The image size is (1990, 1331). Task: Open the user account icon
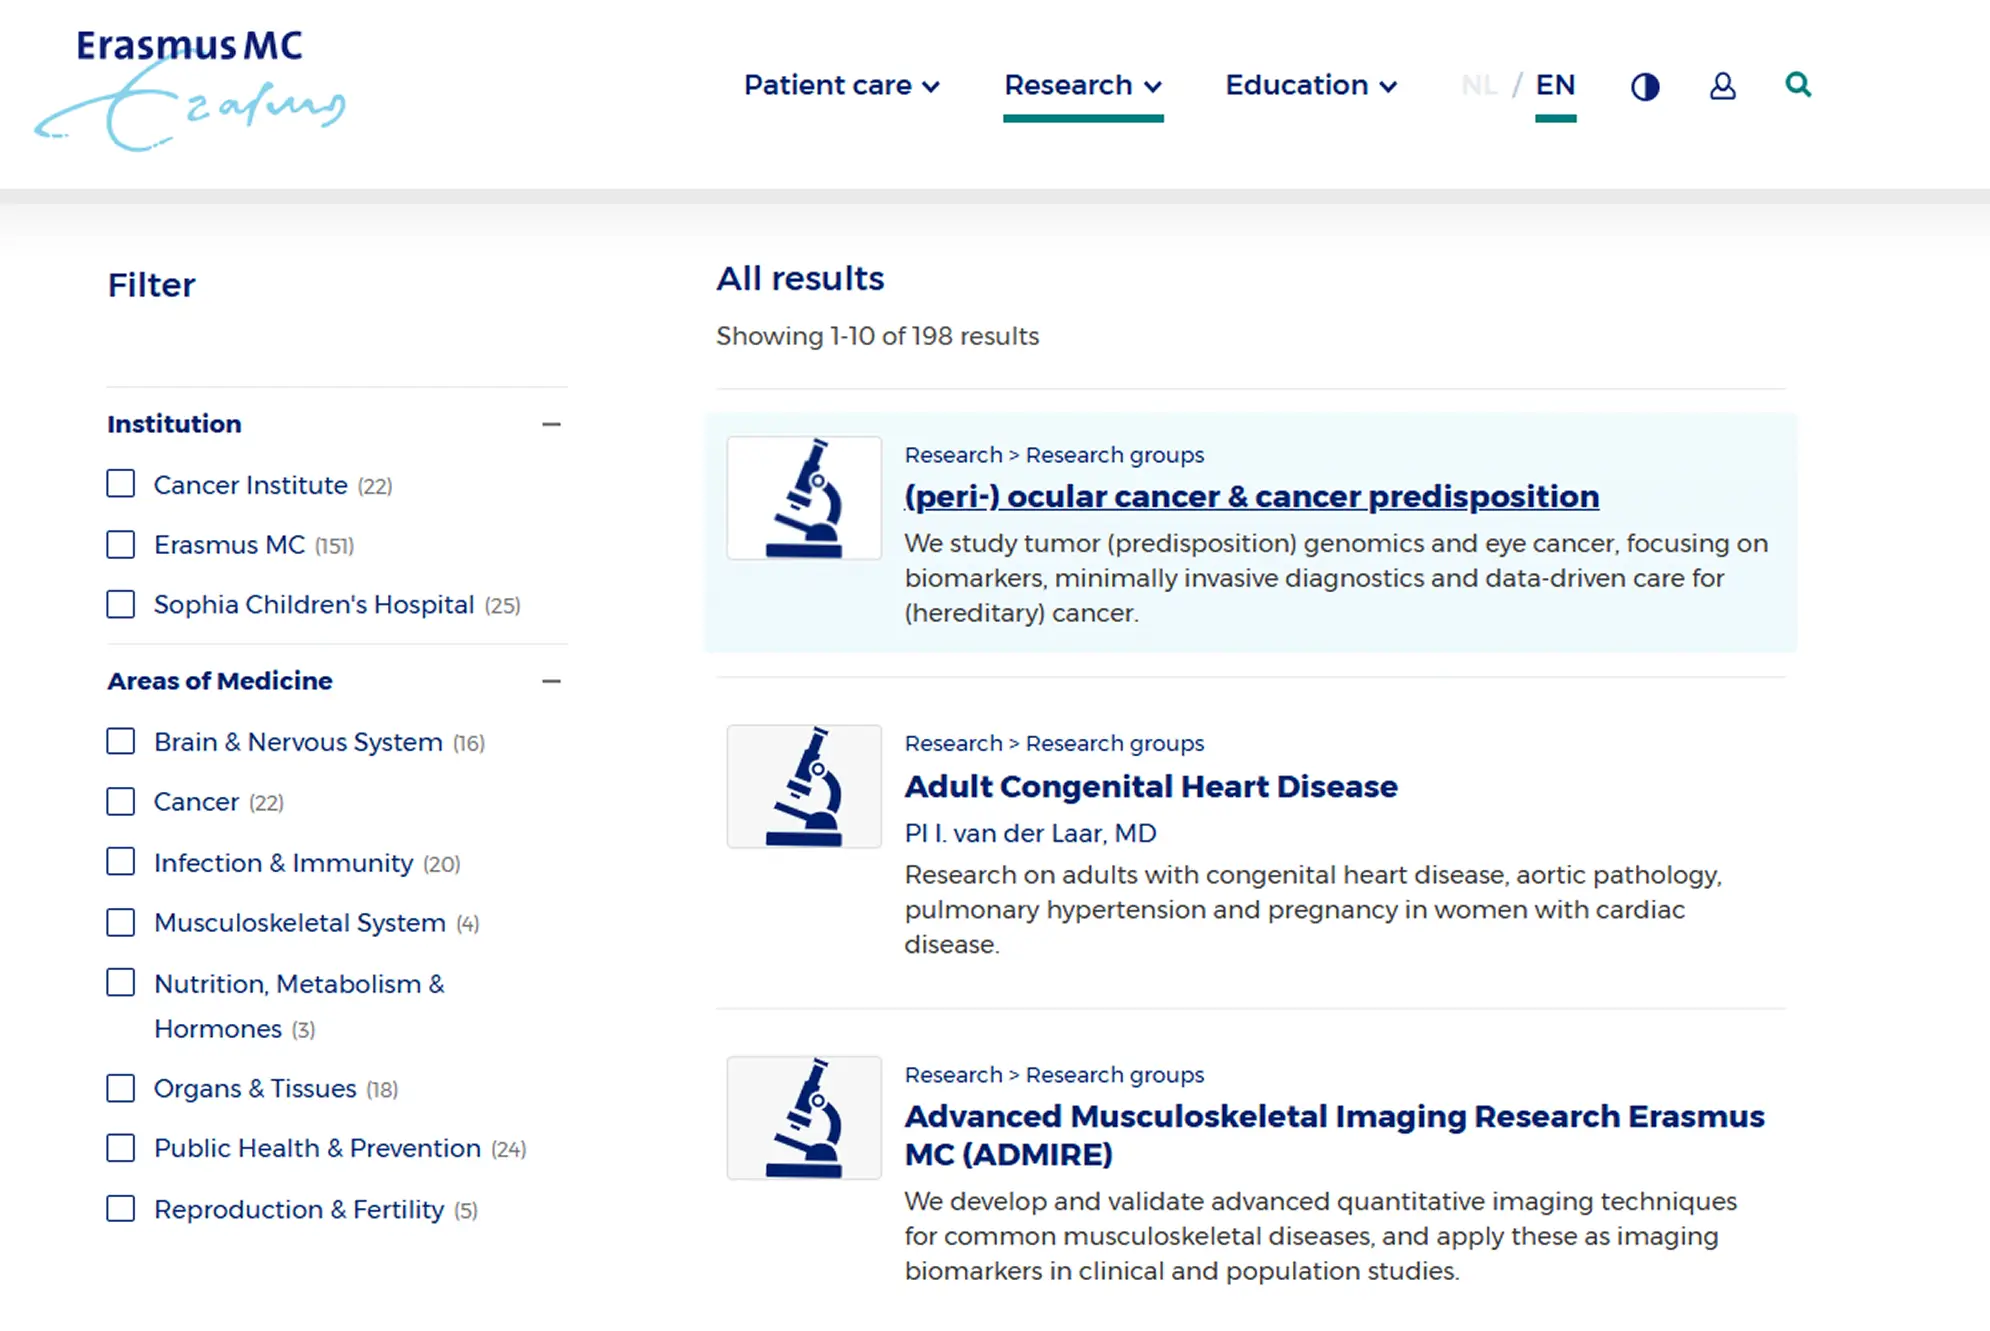pyautogui.click(x=1722, y=86)
